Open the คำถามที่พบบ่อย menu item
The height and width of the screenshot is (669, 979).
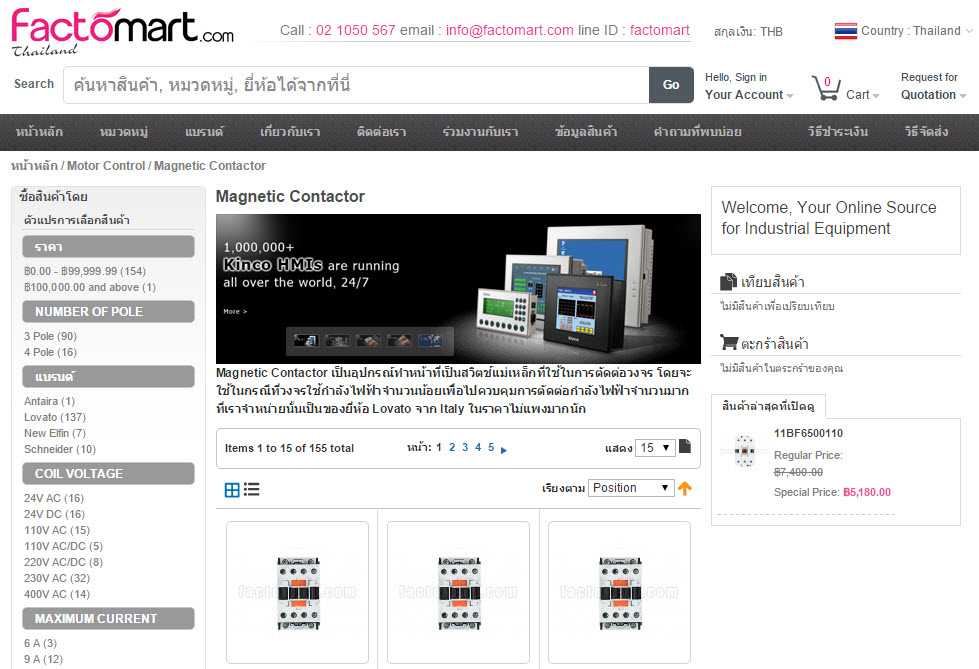click(697, 132)
